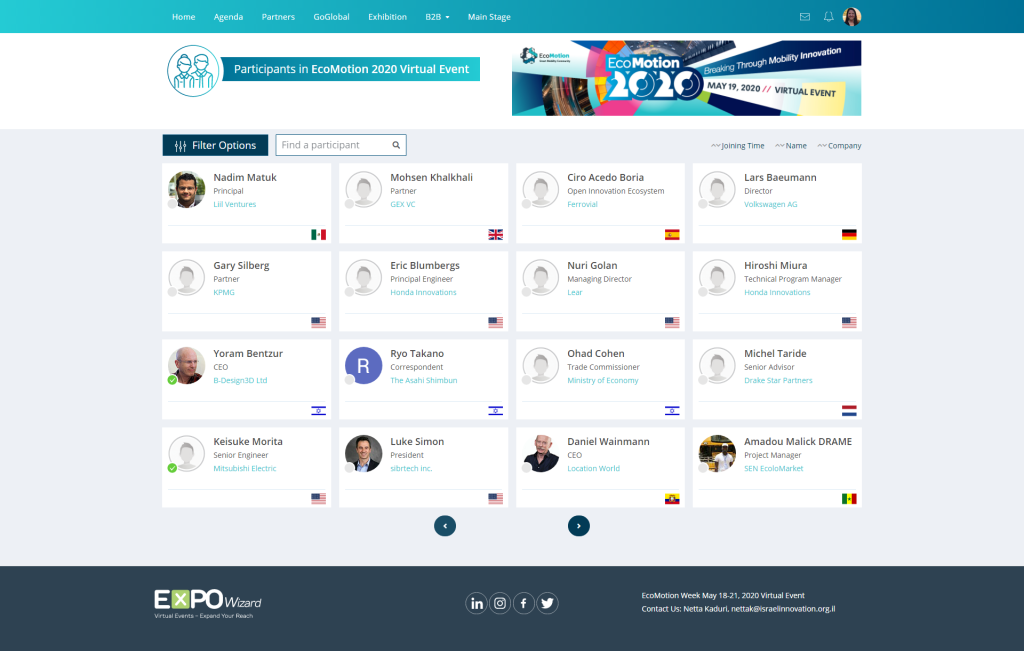Viewport: 1024px width, 651px height.
Task: Open the Lol Ventures company link
Action: tap(235, 204)
